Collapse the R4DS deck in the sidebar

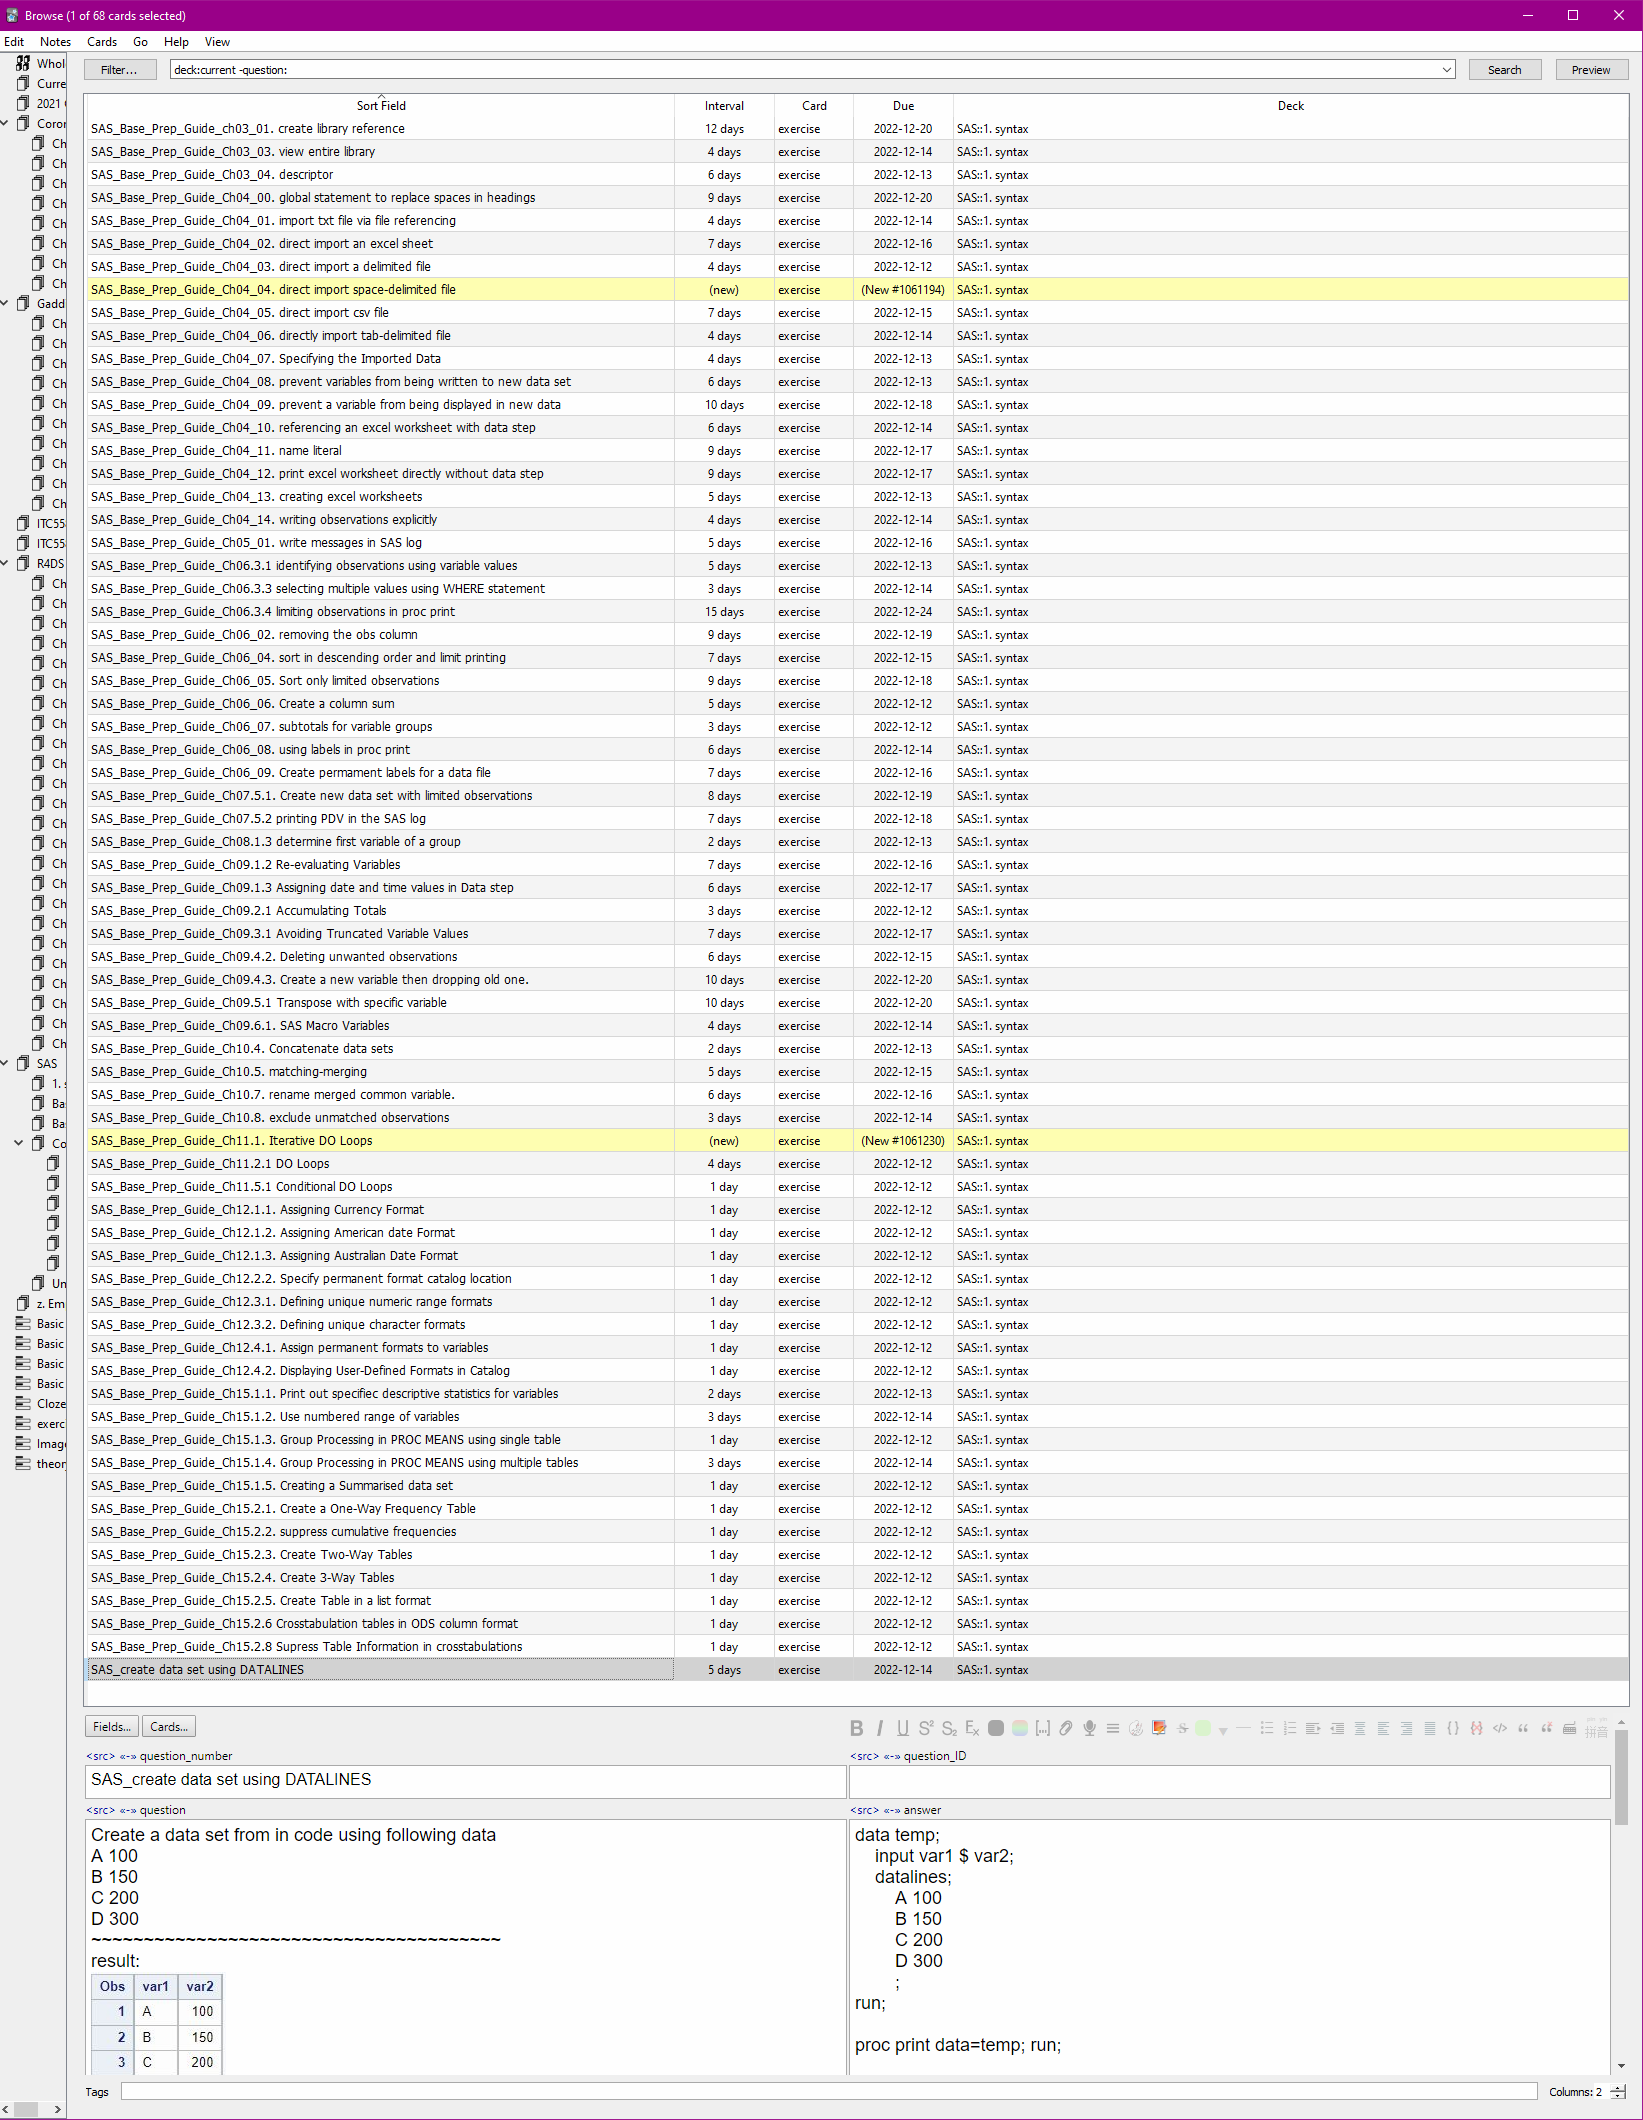tap(5, 563)
